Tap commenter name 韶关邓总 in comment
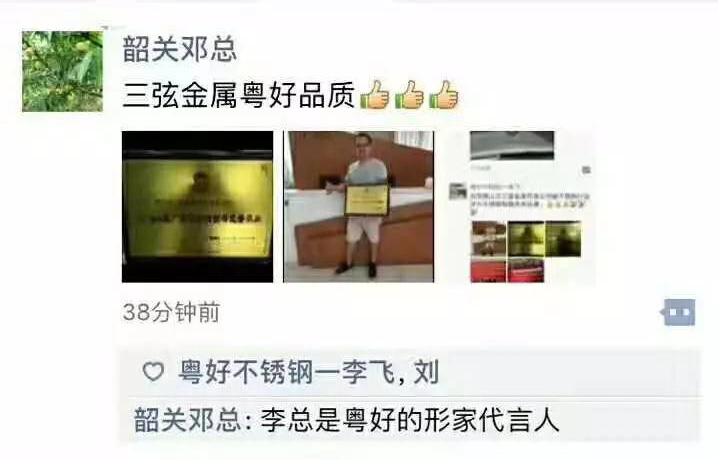This screenshot has width=718, height=460. click(x=187, y=419)
